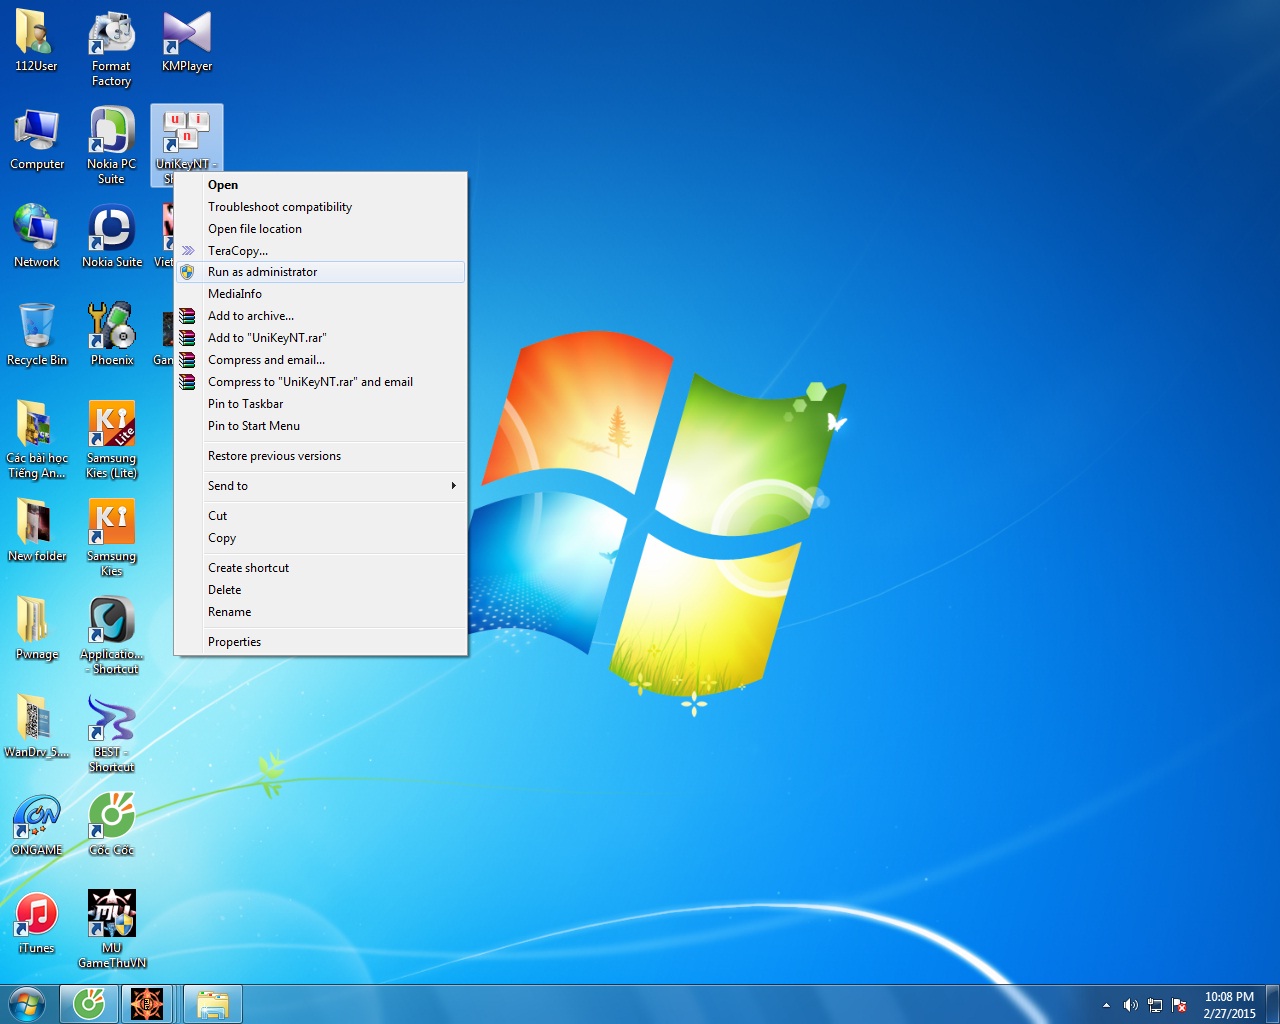Choose Open from the context menu
Image resolution: width=1280 pixels, height=1024 pixels.
[x=320, y=185]
